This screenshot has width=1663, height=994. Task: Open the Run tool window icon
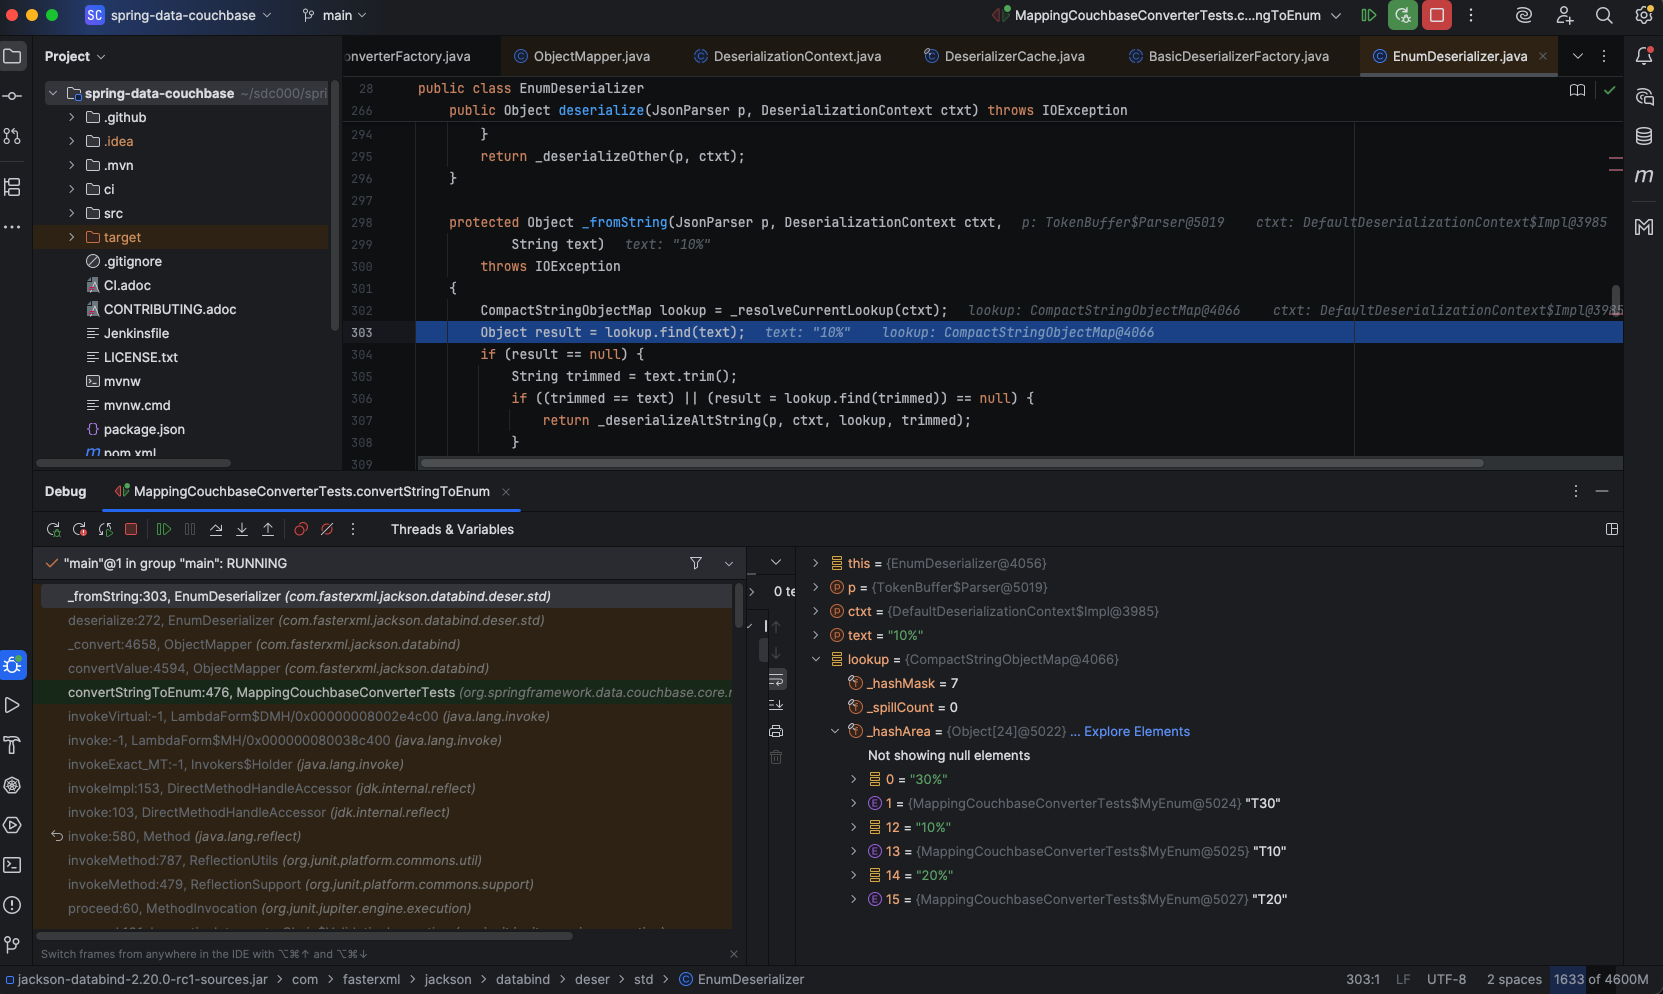[x=12, y=705]
